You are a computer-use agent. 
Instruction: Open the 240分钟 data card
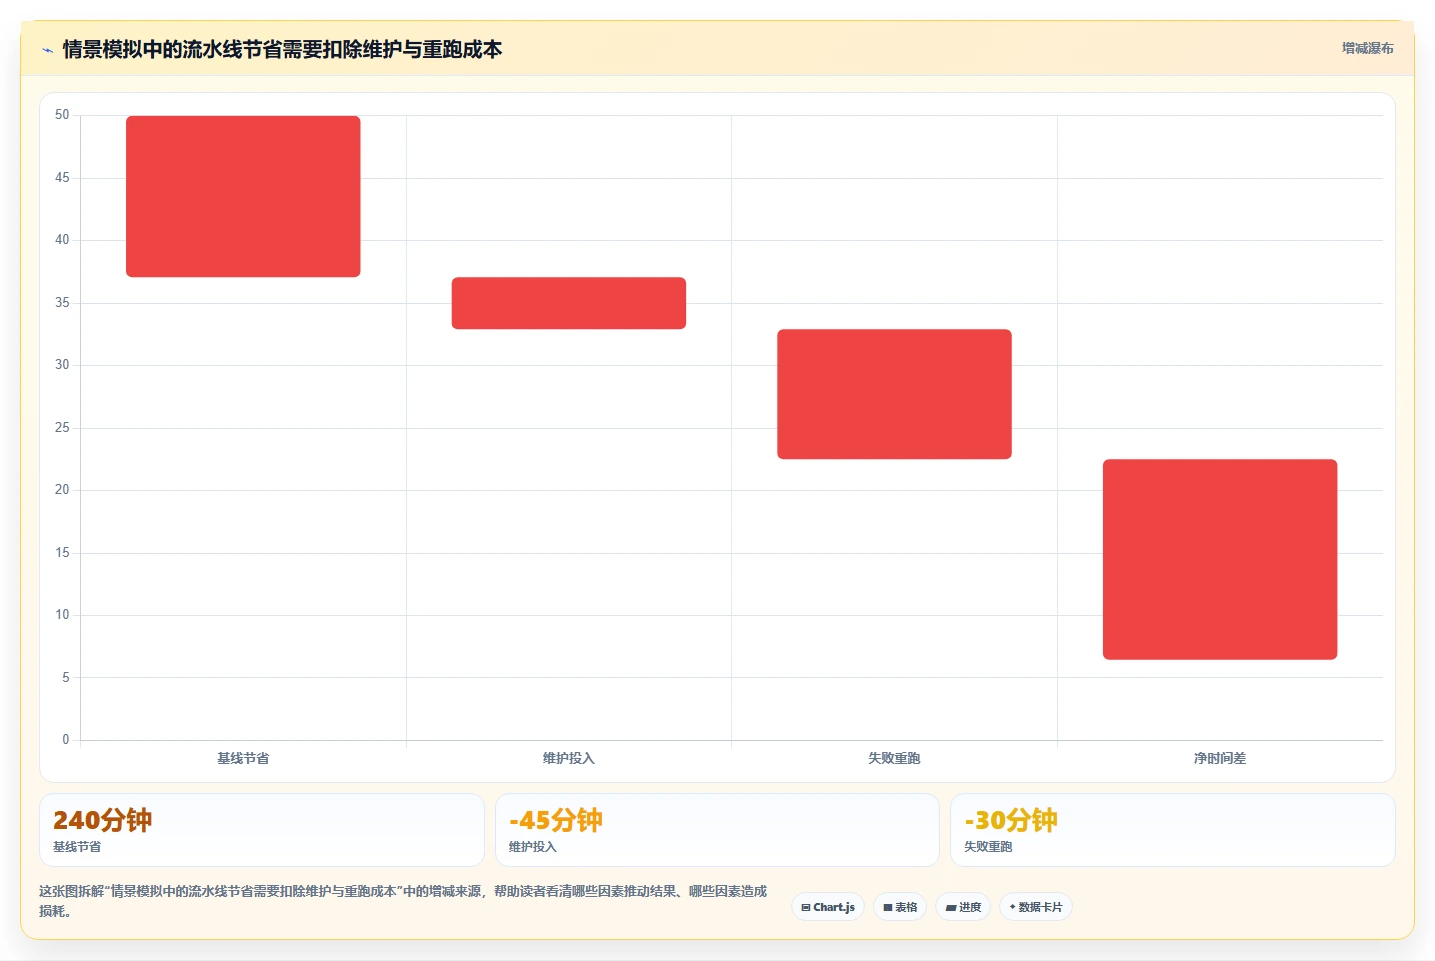[x=262, y=830]
